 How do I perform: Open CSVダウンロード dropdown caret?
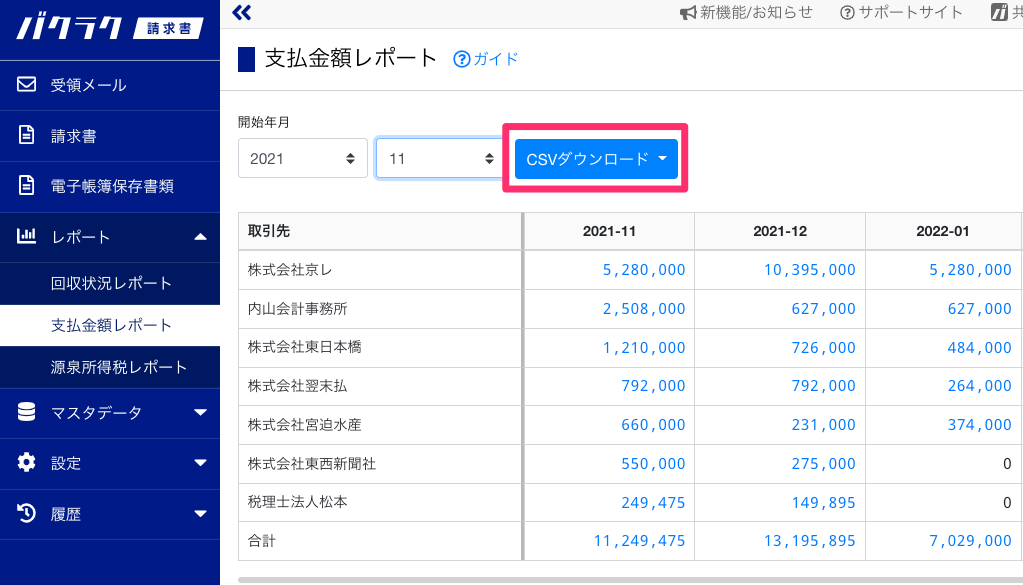(x=663, y=158)
